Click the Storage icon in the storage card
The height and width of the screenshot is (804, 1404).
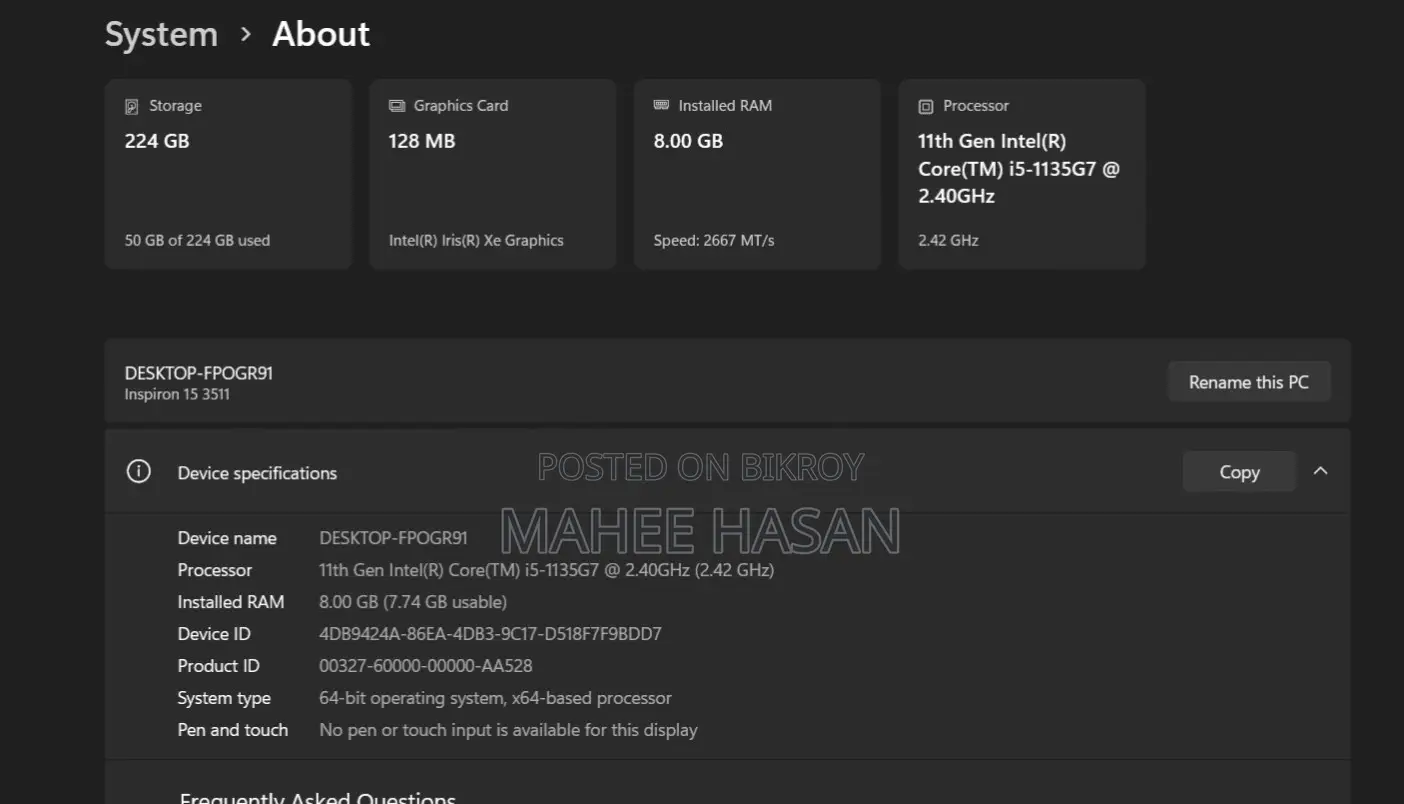[131, 106]
